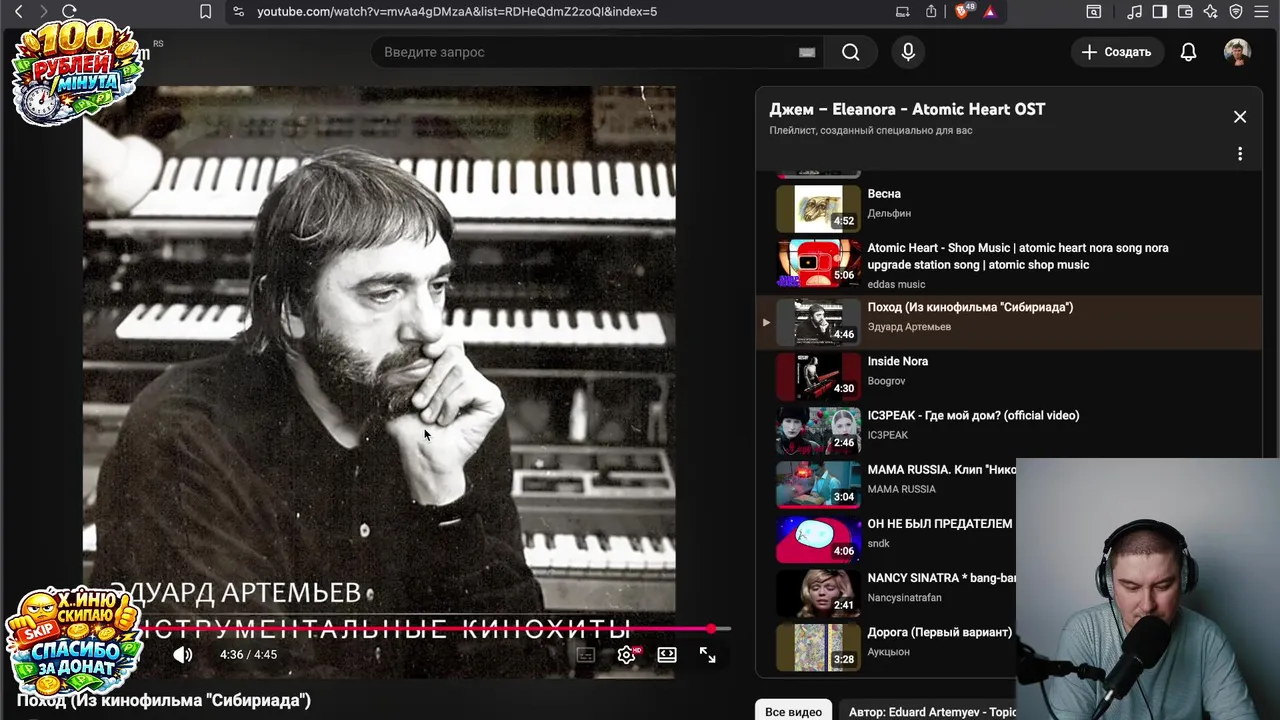Play Весна by Дельфин from playlist
The height and width of the screenshot is (720, 1280).
(1008, 208)
